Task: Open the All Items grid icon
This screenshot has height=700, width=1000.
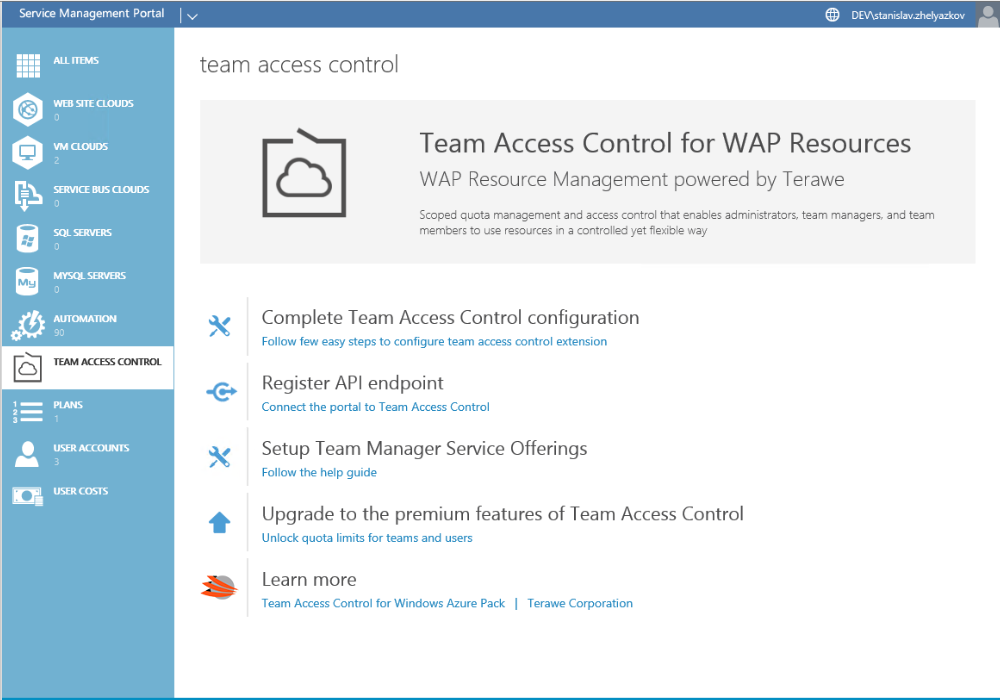Action: pos(28,66)
